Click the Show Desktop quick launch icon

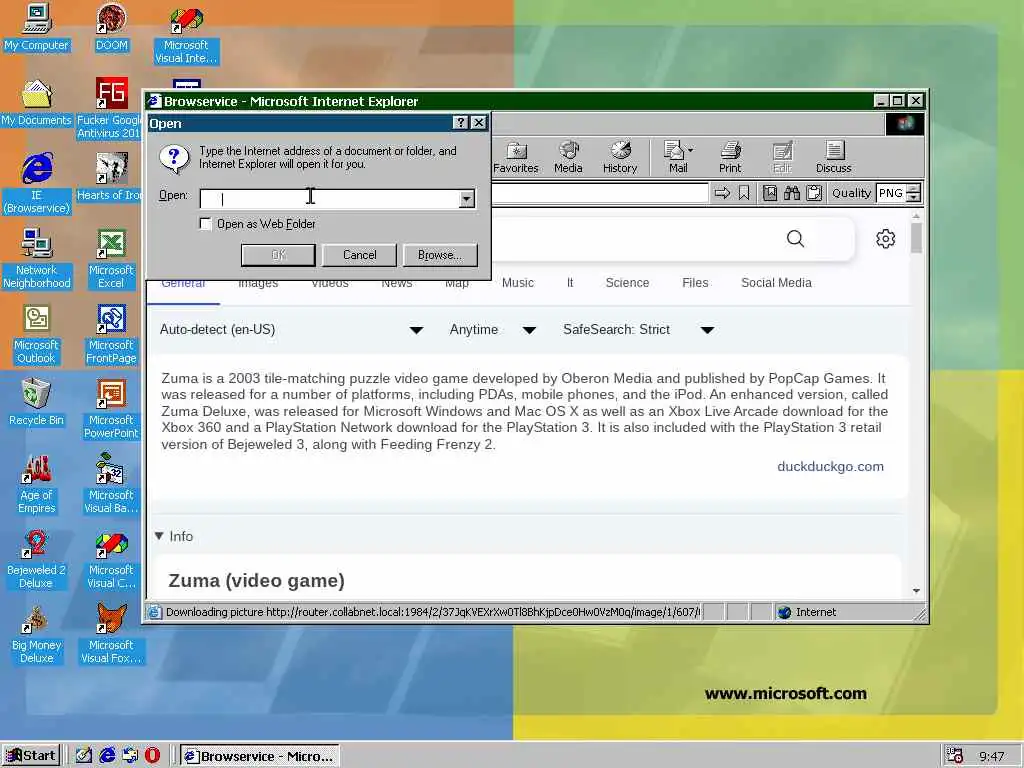click(84, 756)
